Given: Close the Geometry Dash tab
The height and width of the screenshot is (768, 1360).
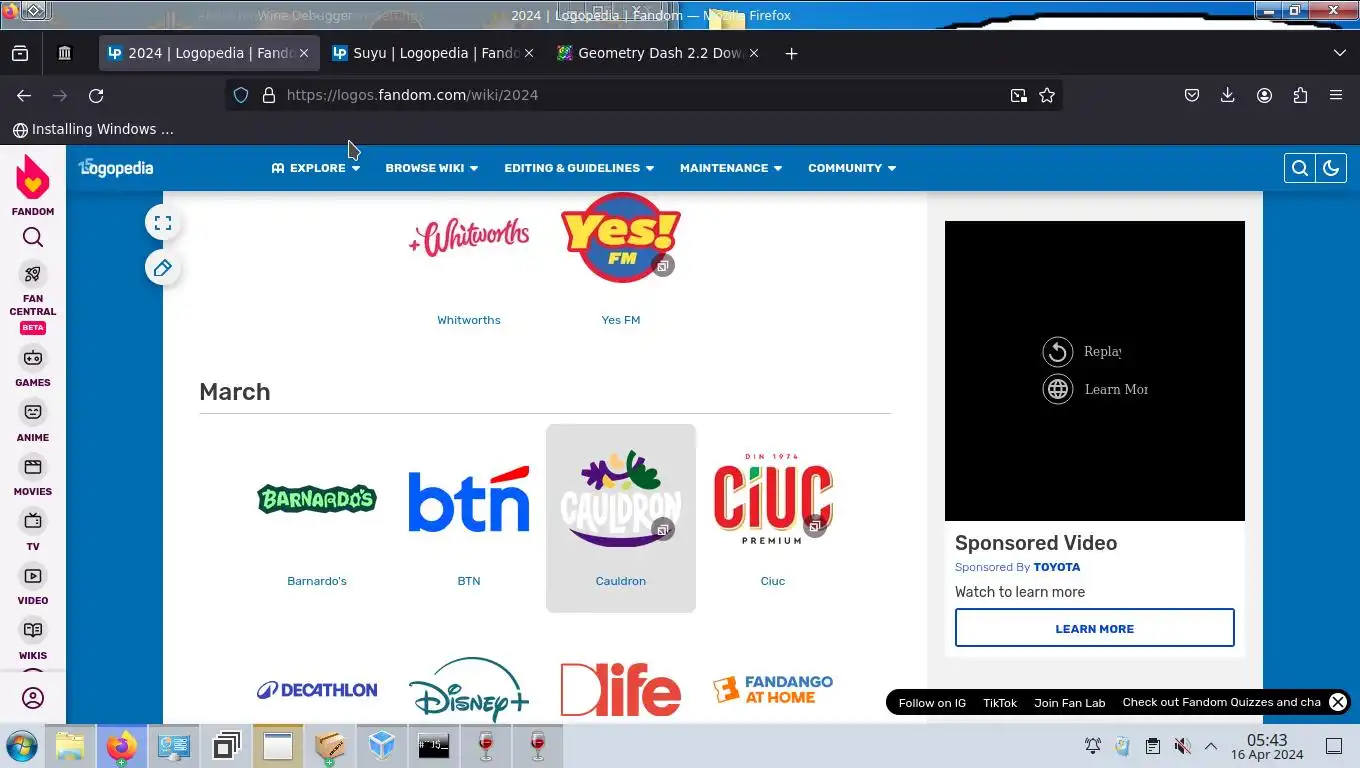Looking at the screenshot, I should point(754,53).
